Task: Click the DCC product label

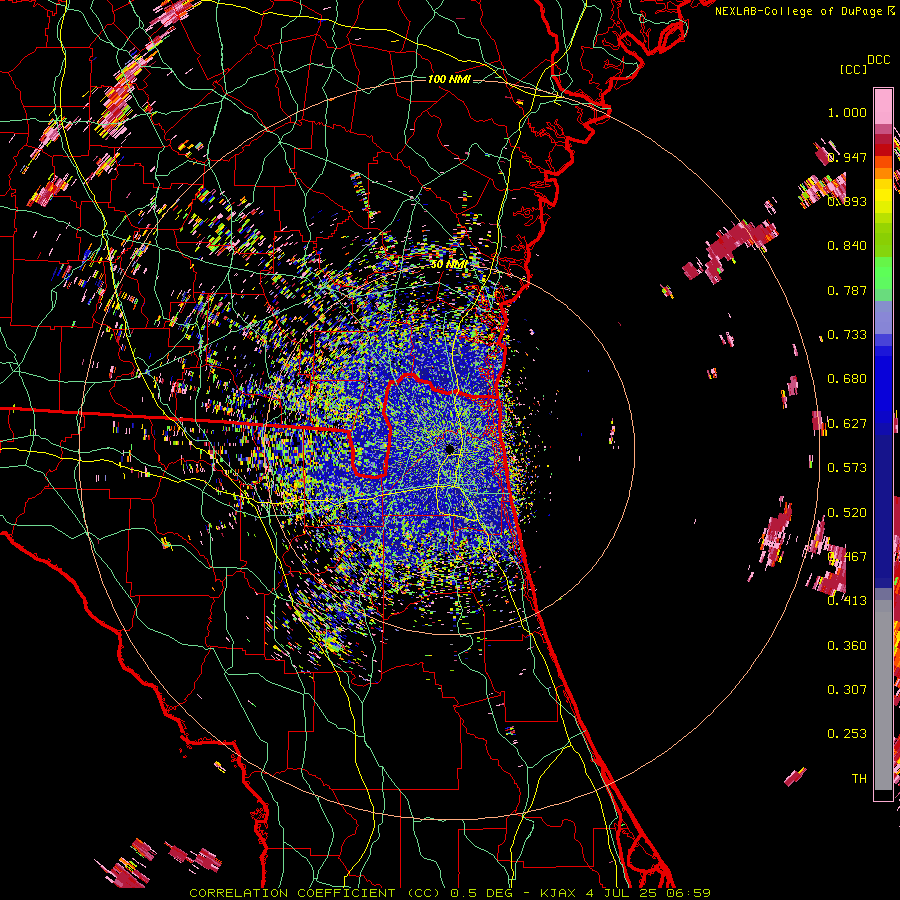Action: [x=878, y=60]
